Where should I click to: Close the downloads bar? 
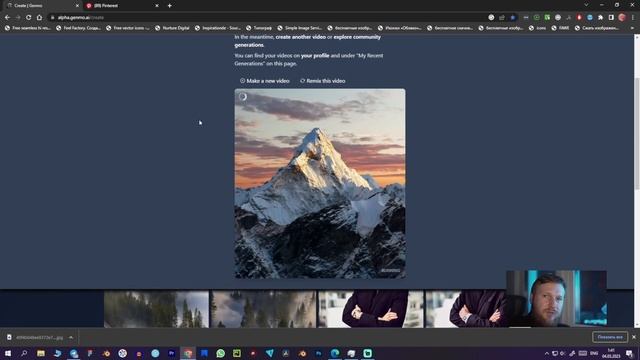(x=633, y=337)
